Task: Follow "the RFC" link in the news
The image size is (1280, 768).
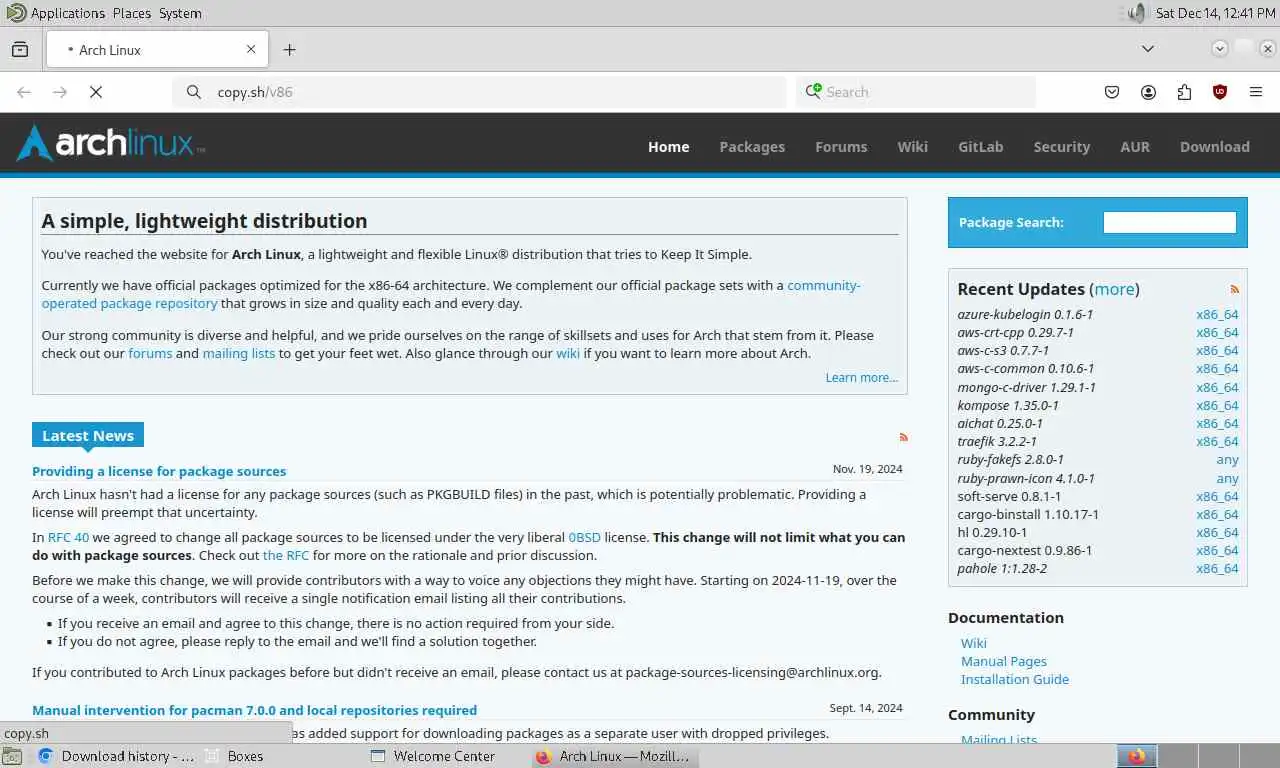Action: click(x=286, y=555)
